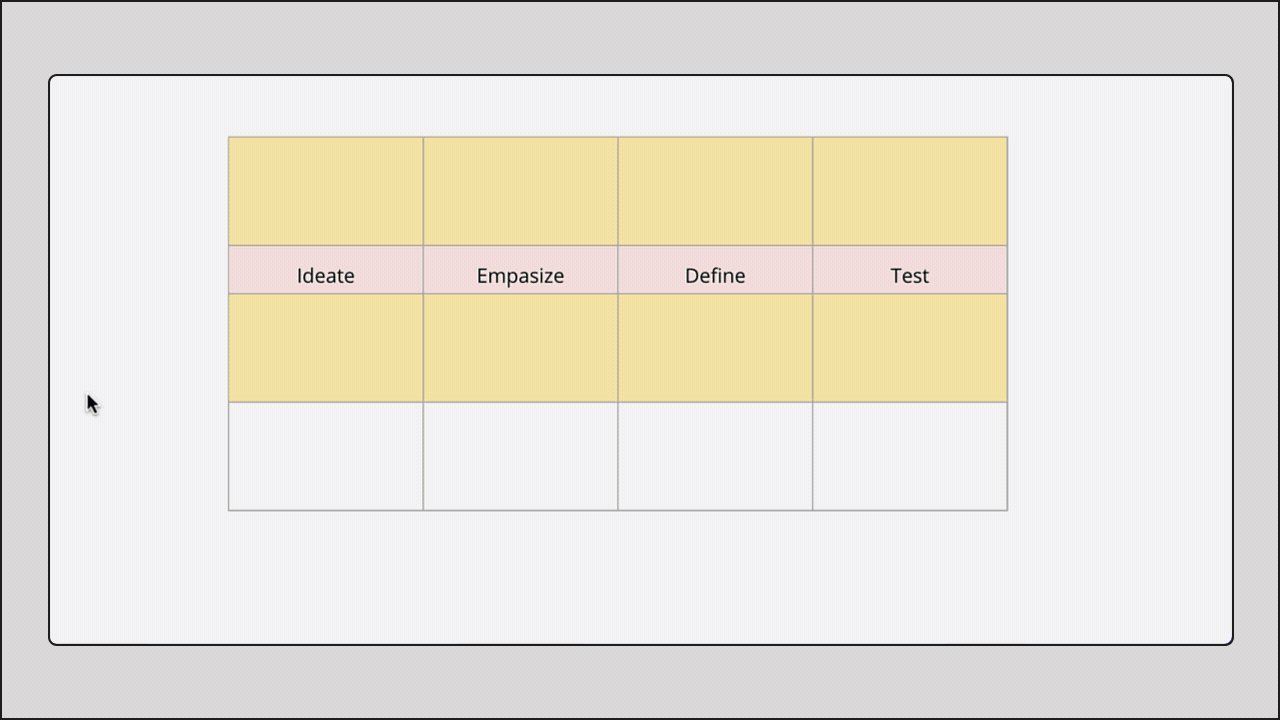Select yellow cell directly below Ideate
1280x720 pixels.
(x=326, y=348)
